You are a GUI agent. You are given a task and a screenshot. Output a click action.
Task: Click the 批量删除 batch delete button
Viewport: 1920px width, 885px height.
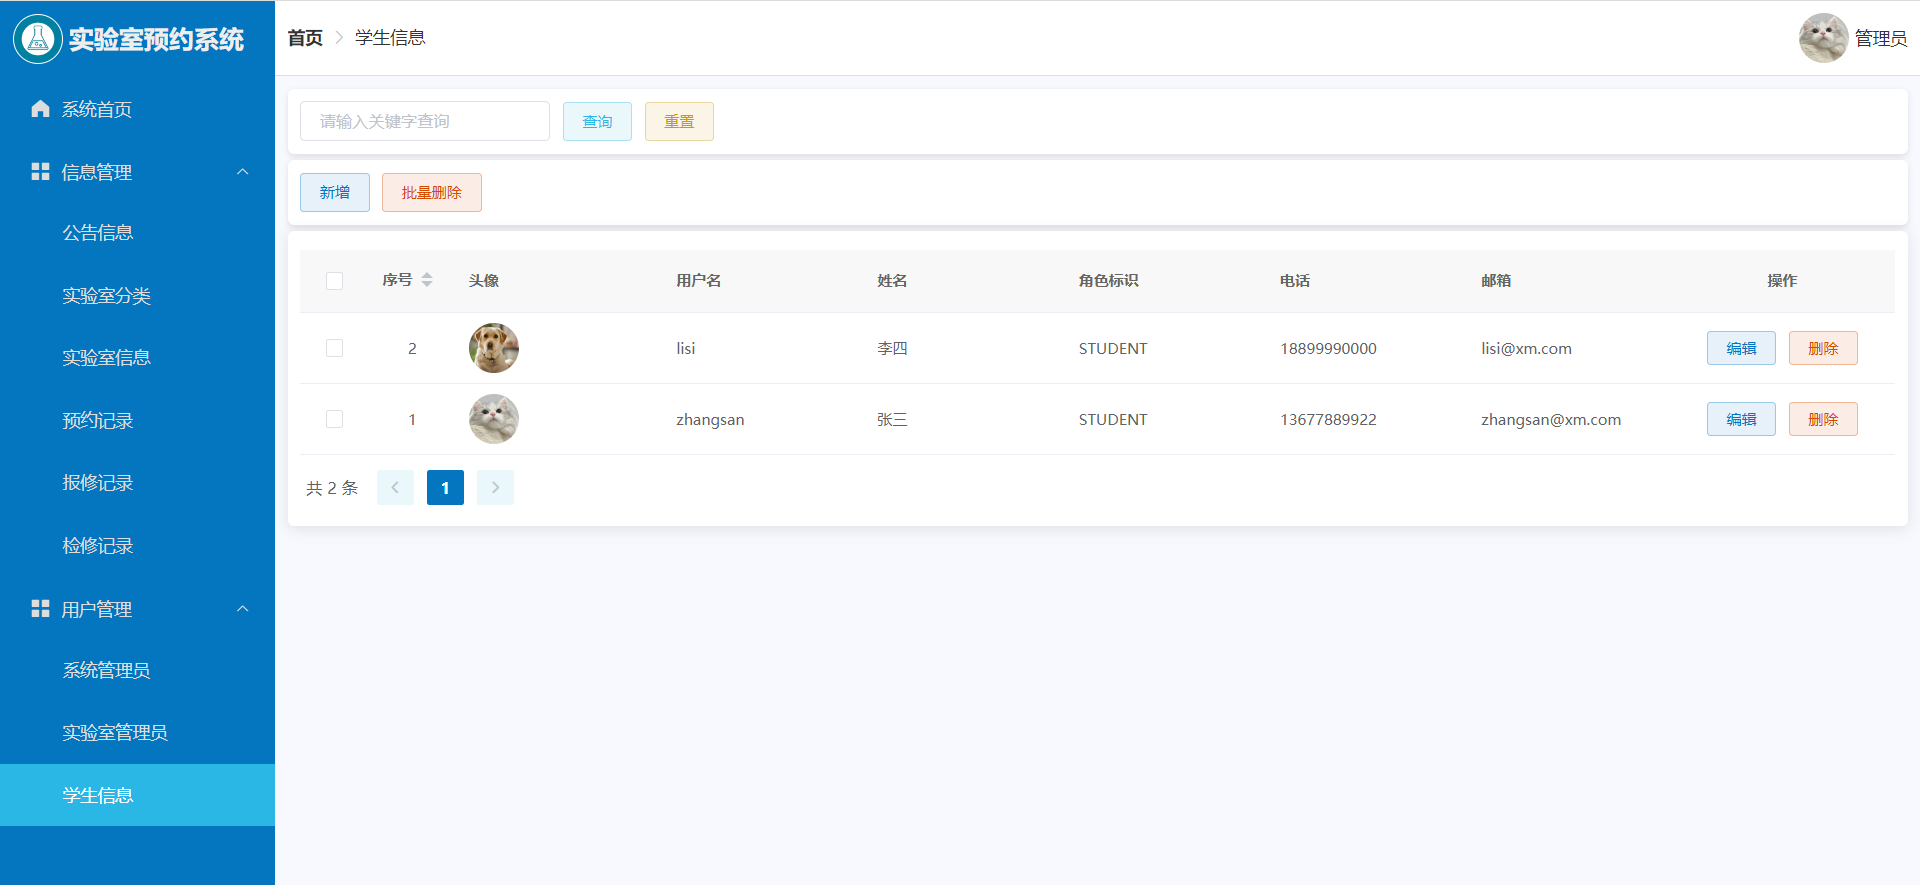tap(432, 192)
